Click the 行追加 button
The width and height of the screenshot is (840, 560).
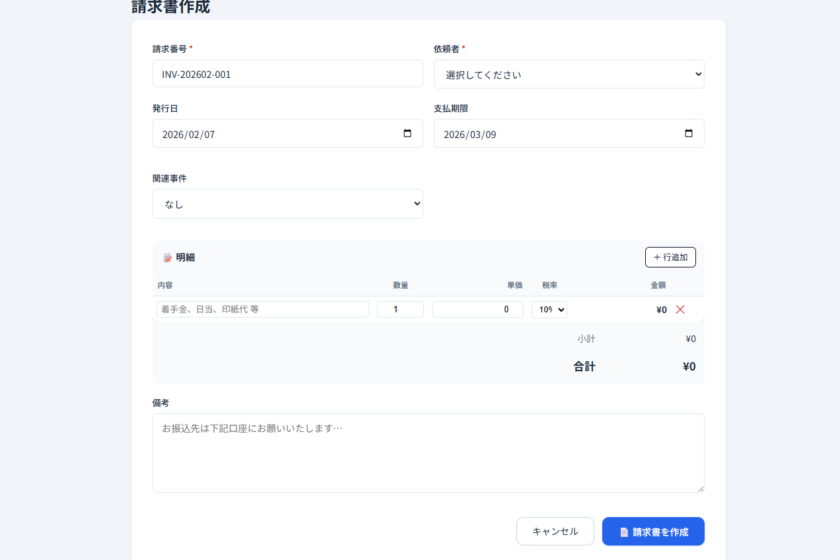pos(670,257)
